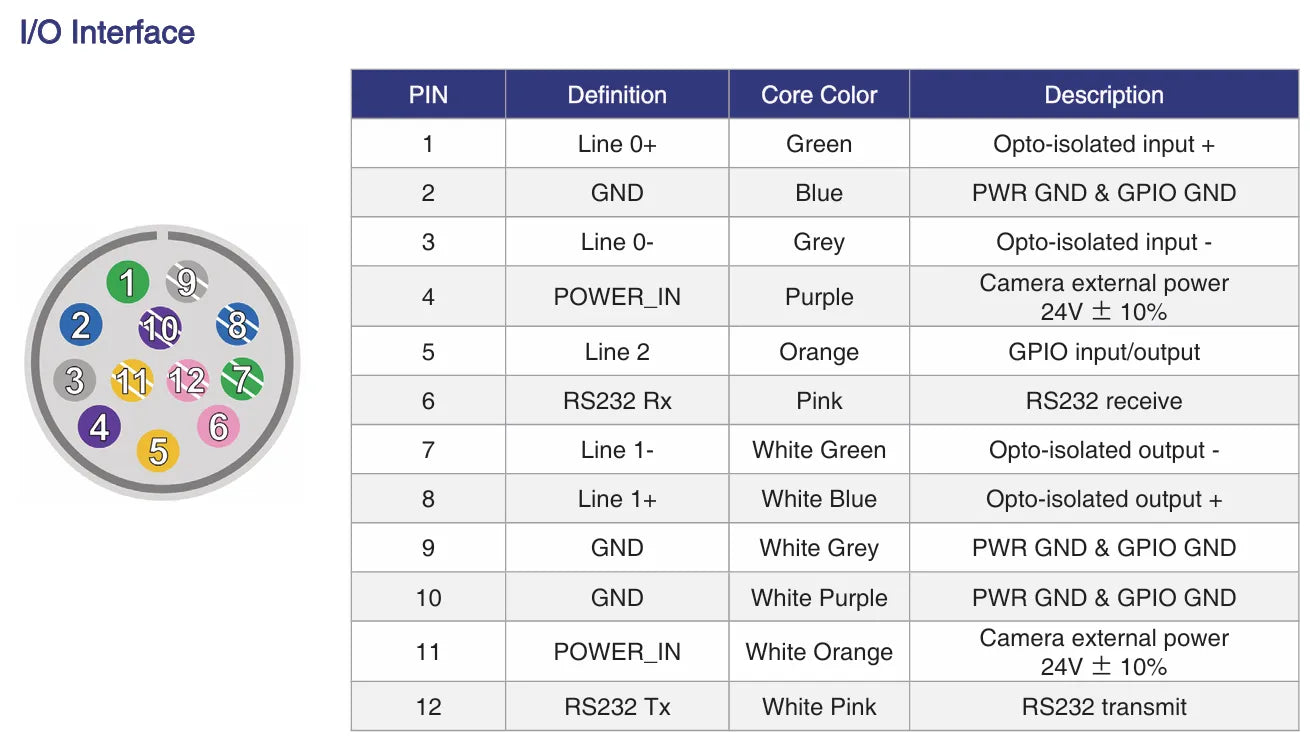The width and height of the screenshot is (1310, 740).
Task: Click white-grey striped pin 9 on the connector
Action: coord(186,282)
